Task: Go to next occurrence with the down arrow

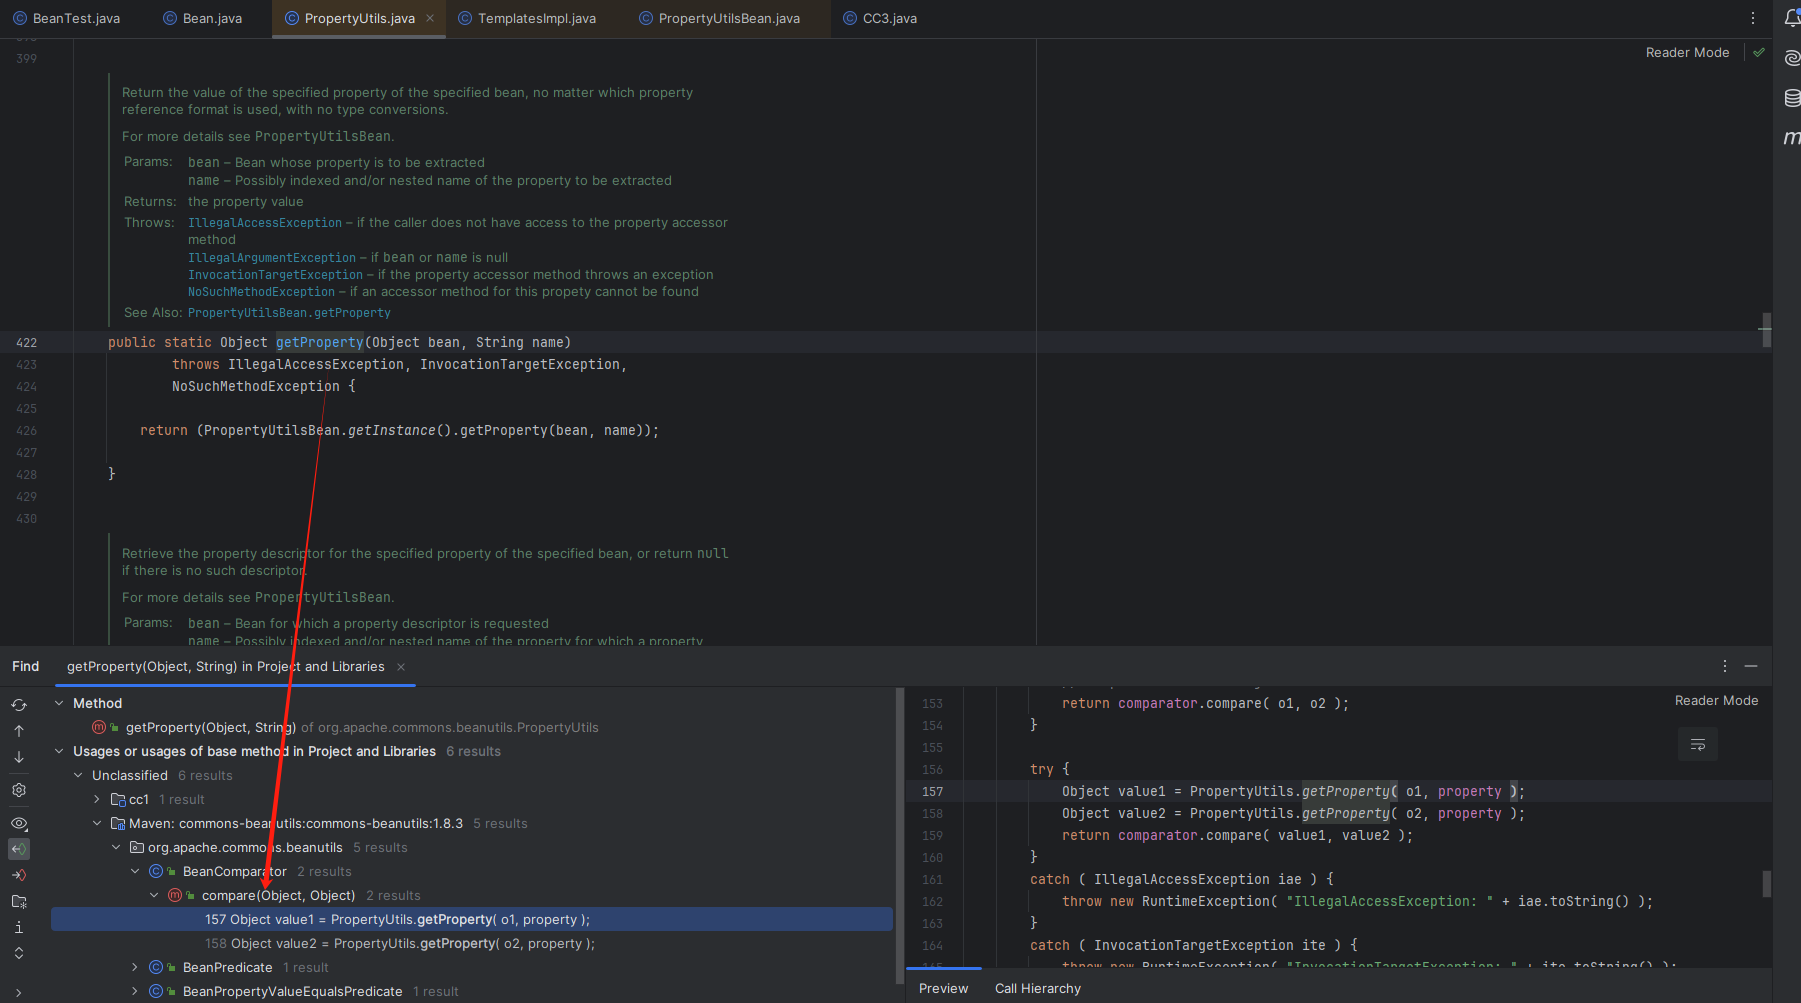Action: coord(19,757)
